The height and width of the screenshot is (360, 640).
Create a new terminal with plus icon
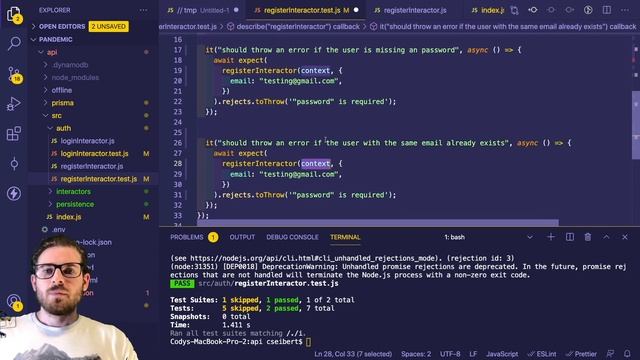point(551,237)
